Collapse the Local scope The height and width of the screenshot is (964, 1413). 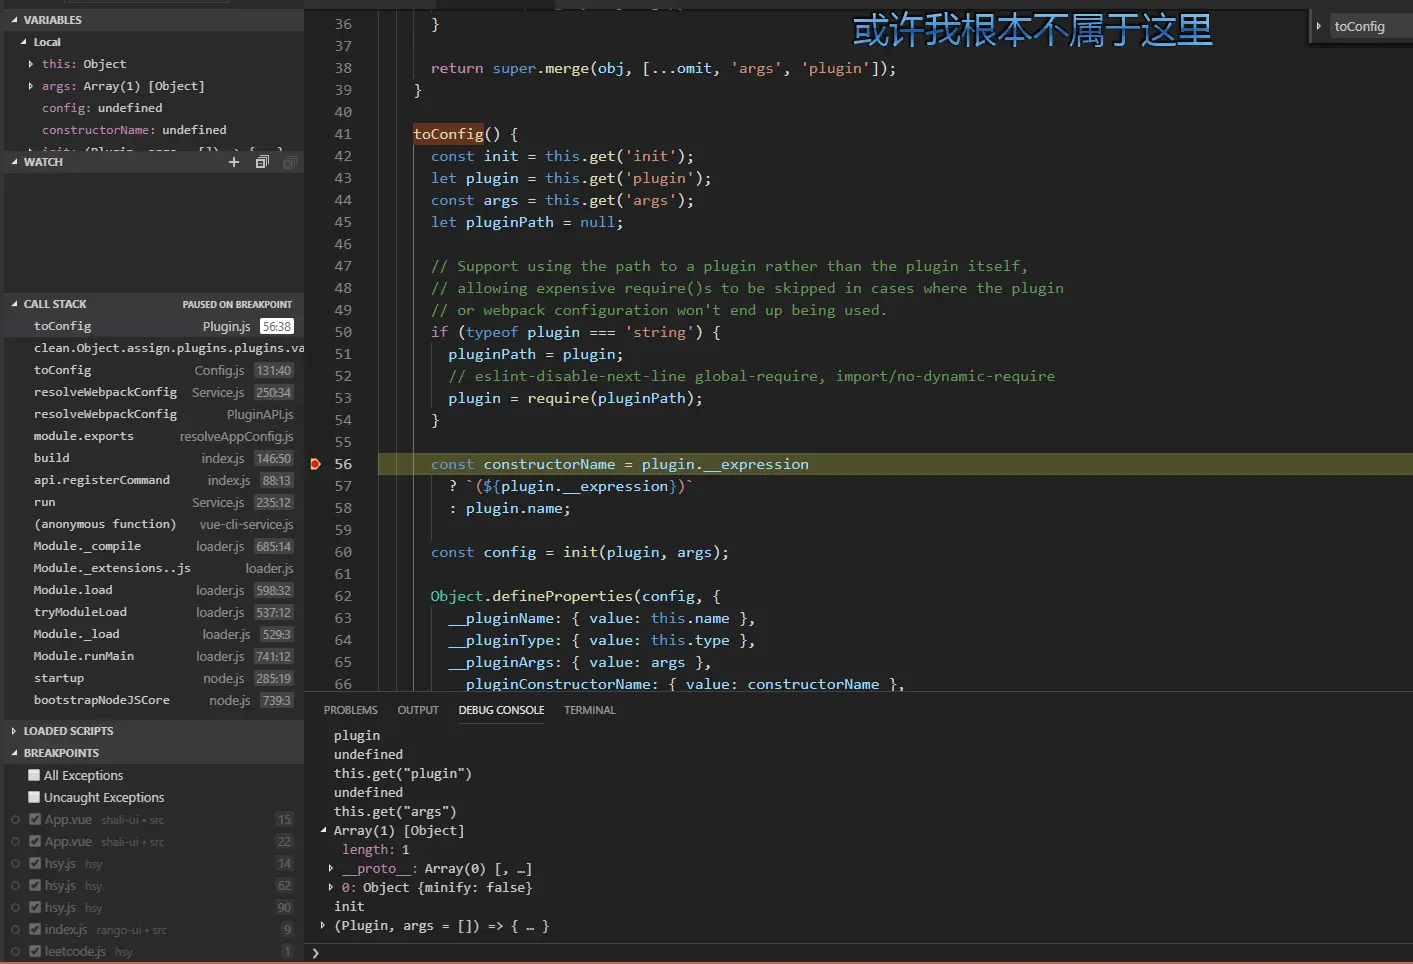pyautogui.click(x=24, y=42)
